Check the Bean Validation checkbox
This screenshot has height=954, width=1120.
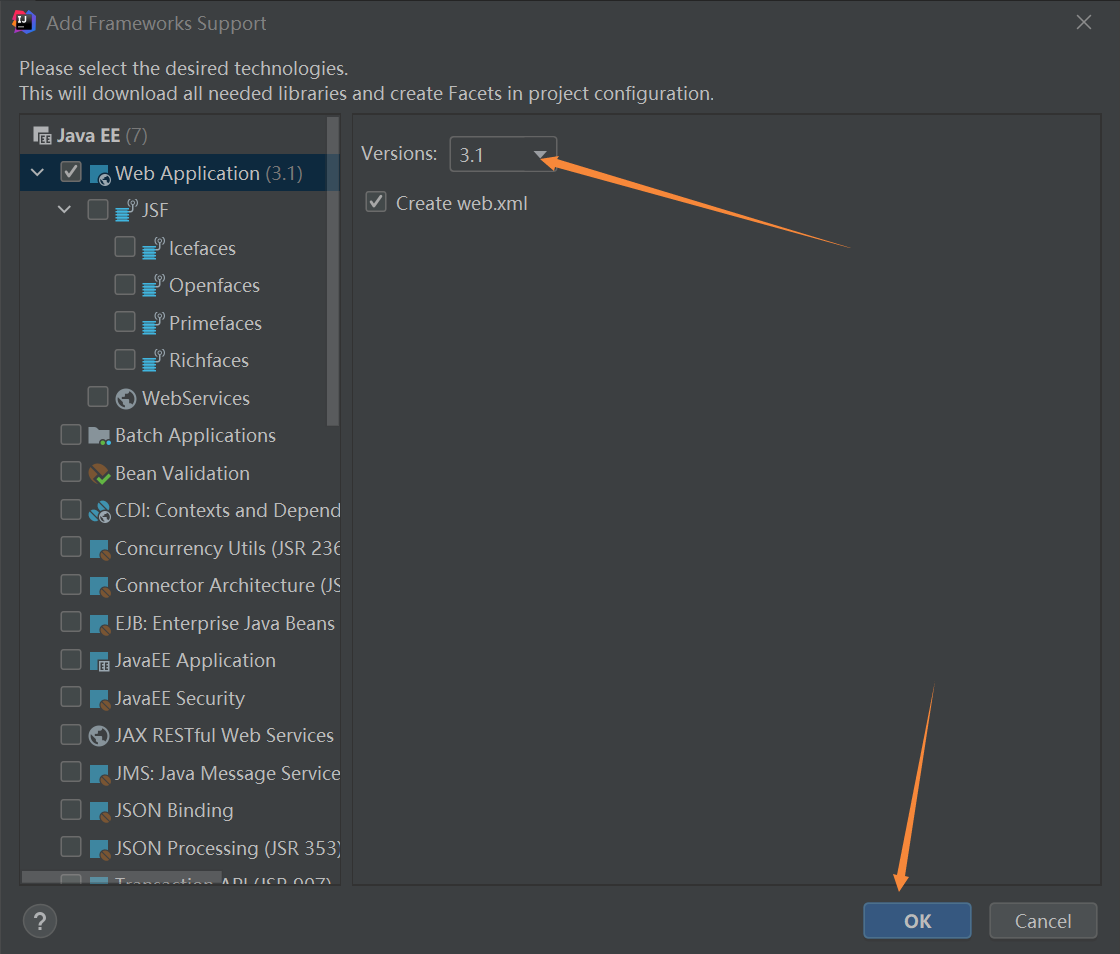(71, 471)
